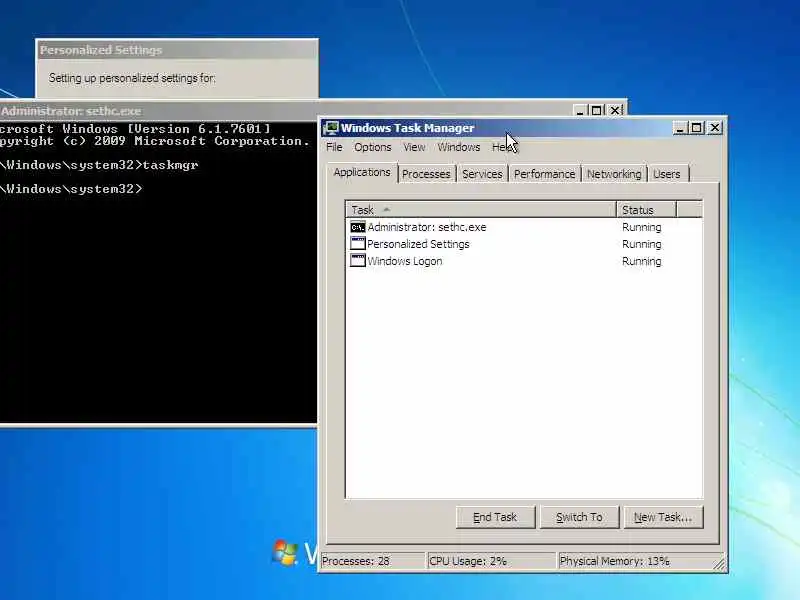This screenshot has height=600, width=800.
Task: Maximize the Administrator: sethc.exe command window
Action: click(x=596, y=110)
